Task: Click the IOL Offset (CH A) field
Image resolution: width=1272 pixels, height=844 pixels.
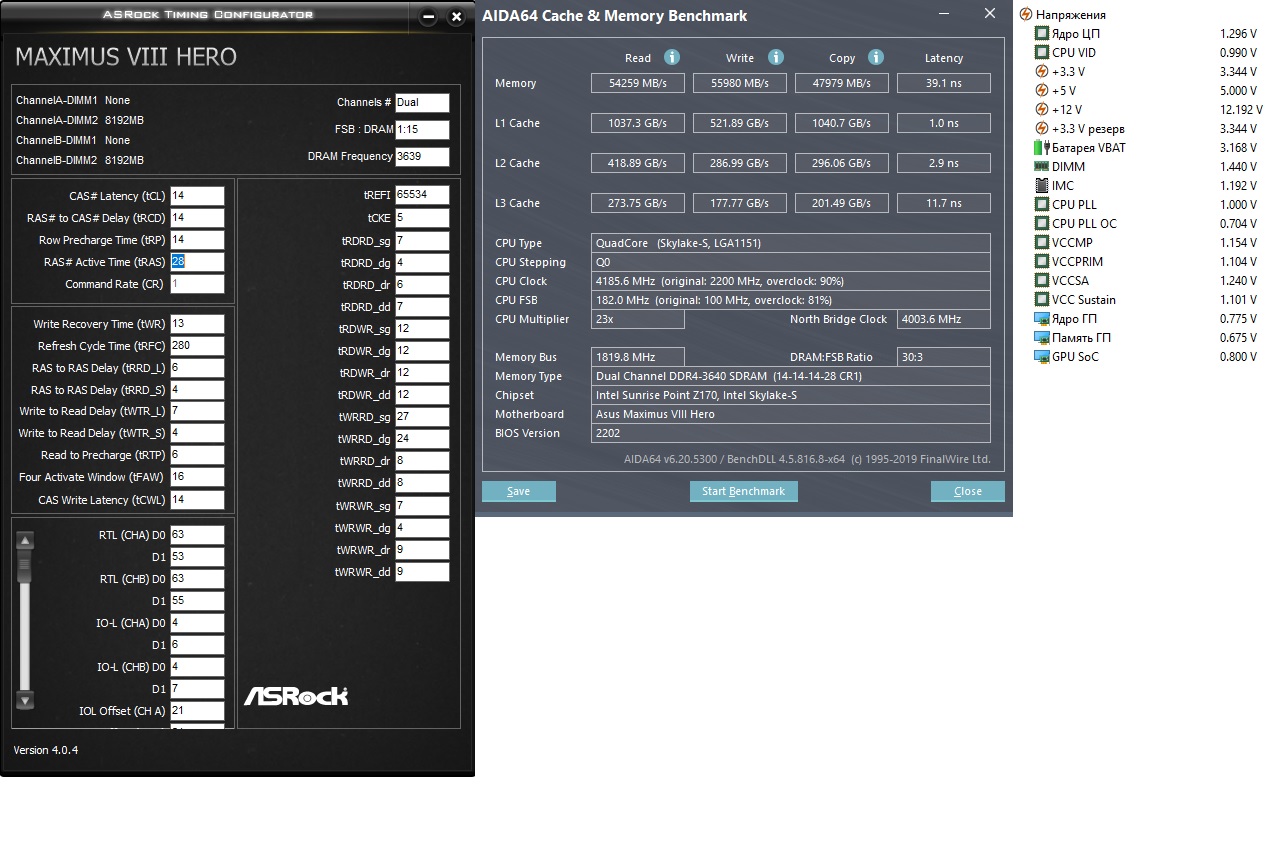Action: coord(197,712)
